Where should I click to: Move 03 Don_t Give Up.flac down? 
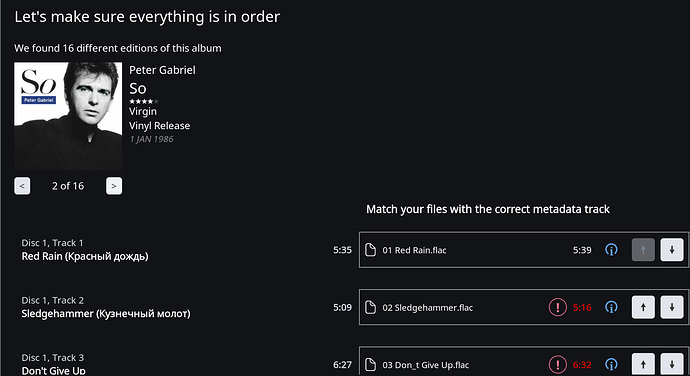pyautogui.click(x=672, y=364)
